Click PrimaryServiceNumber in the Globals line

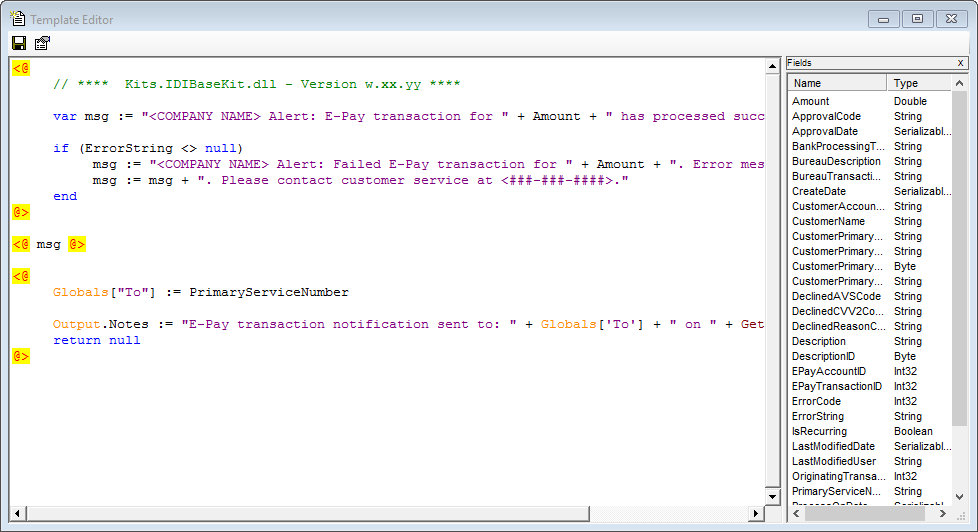[x=269, y=292]
